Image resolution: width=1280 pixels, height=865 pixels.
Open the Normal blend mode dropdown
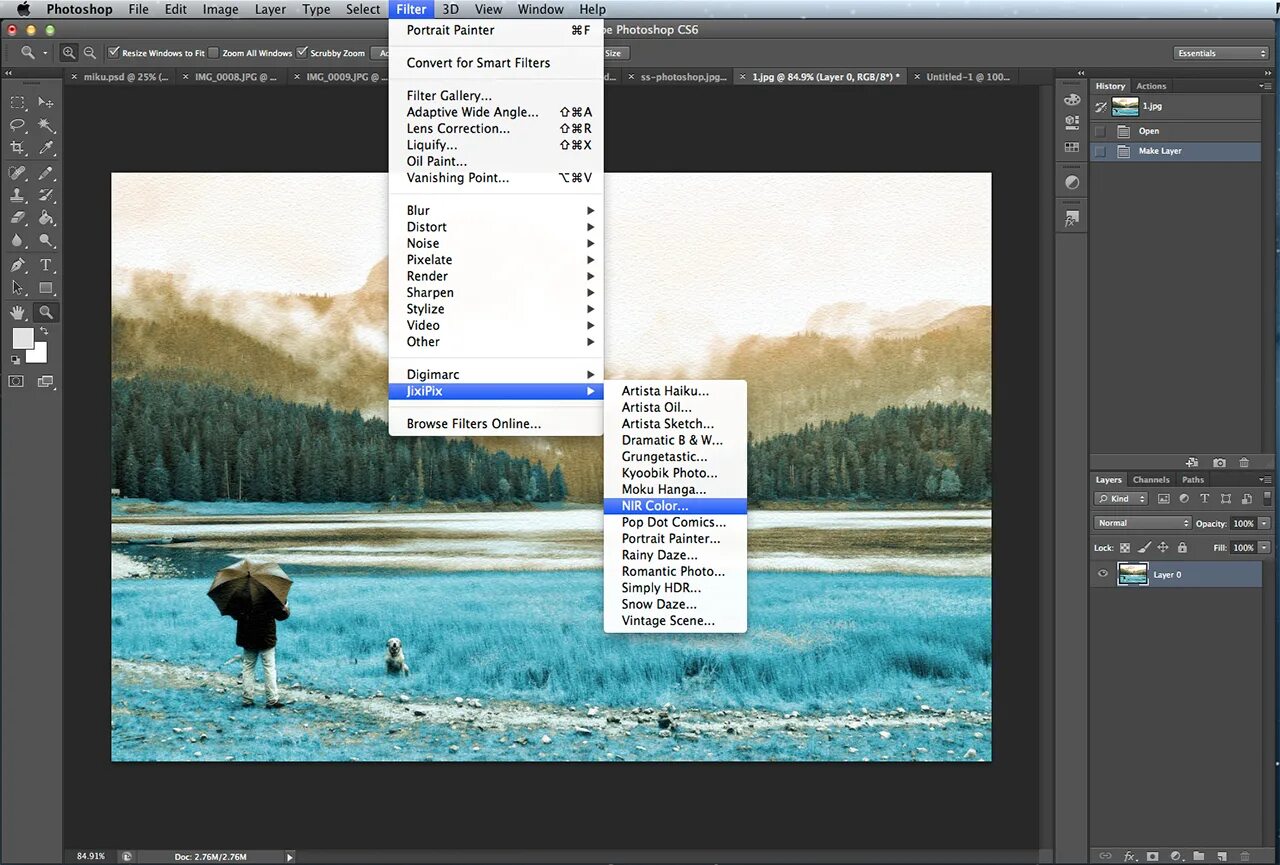[x=1142, y=523]
